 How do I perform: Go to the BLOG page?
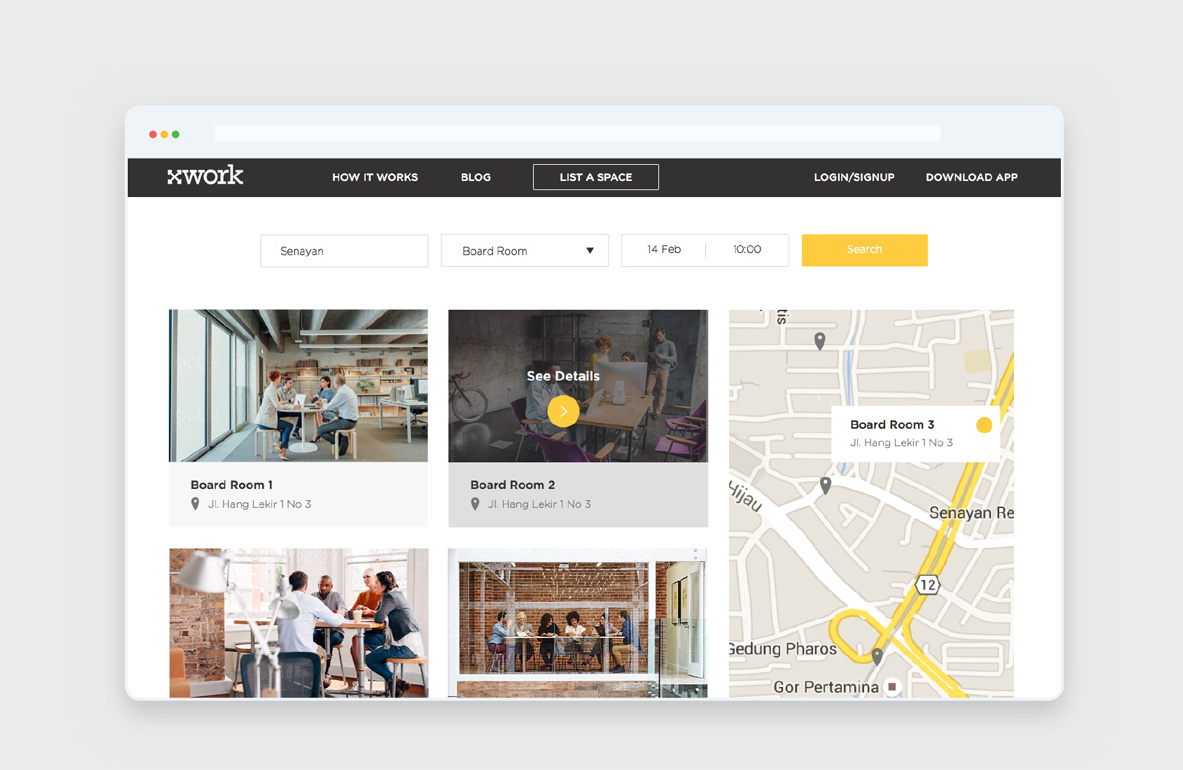[476, 177]
